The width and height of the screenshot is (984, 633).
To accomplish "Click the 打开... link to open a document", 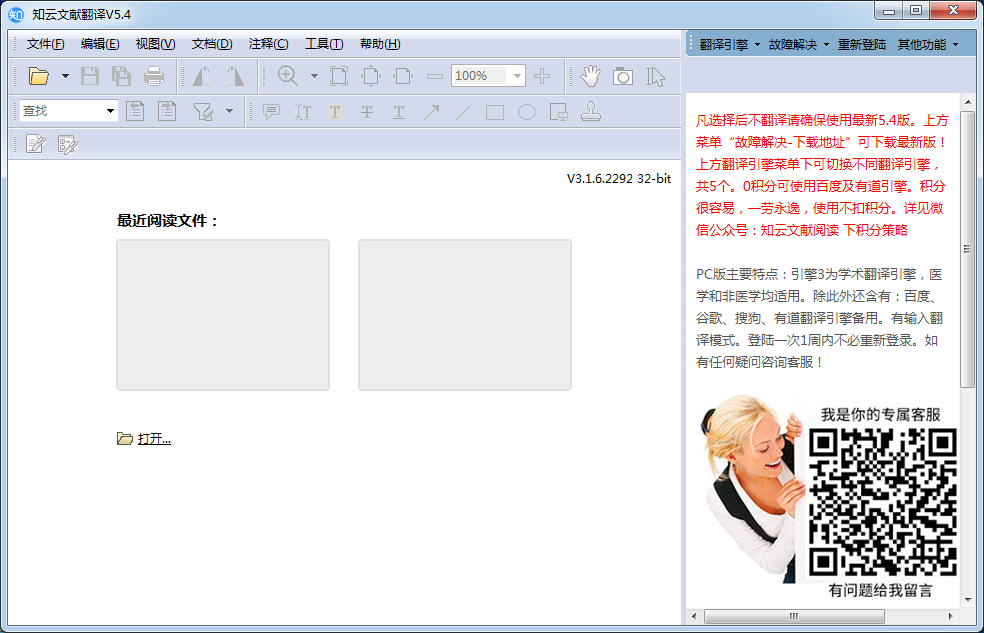I will coord(152,438).
